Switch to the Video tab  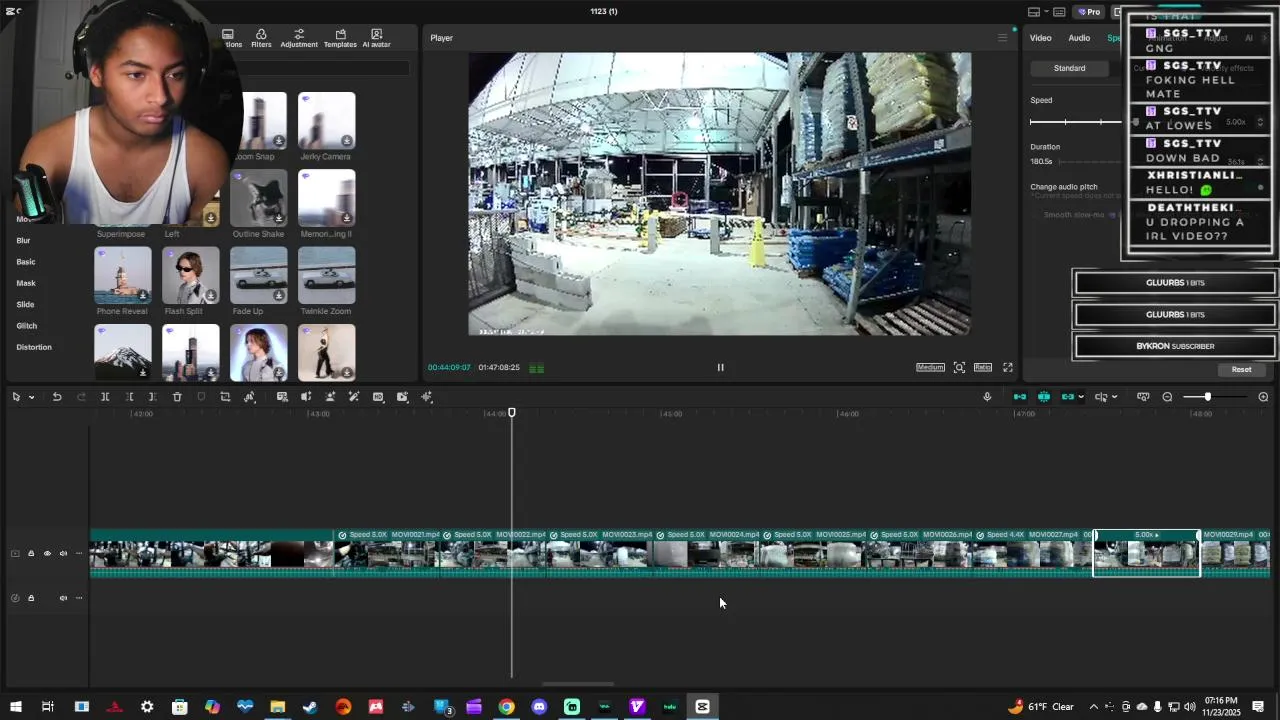(1040, 38)
